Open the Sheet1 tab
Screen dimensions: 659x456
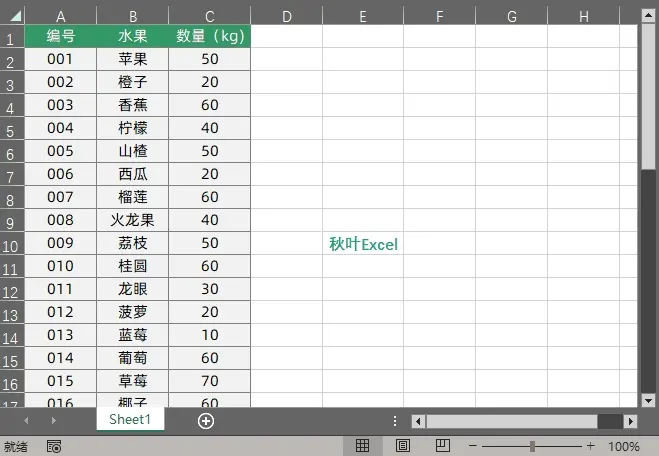(x=130, y=419)
